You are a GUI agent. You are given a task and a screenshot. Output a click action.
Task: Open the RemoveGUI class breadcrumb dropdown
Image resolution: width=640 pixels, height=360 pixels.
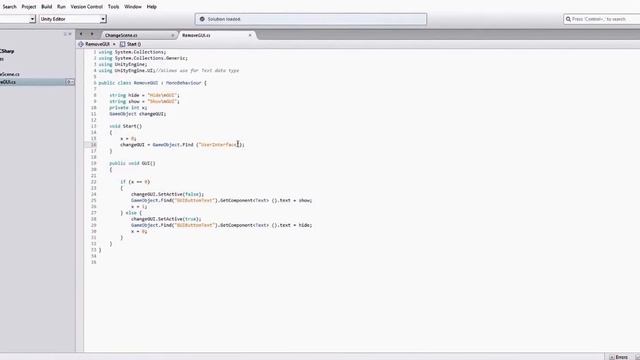pyautogui.click(x=97, y=44)
